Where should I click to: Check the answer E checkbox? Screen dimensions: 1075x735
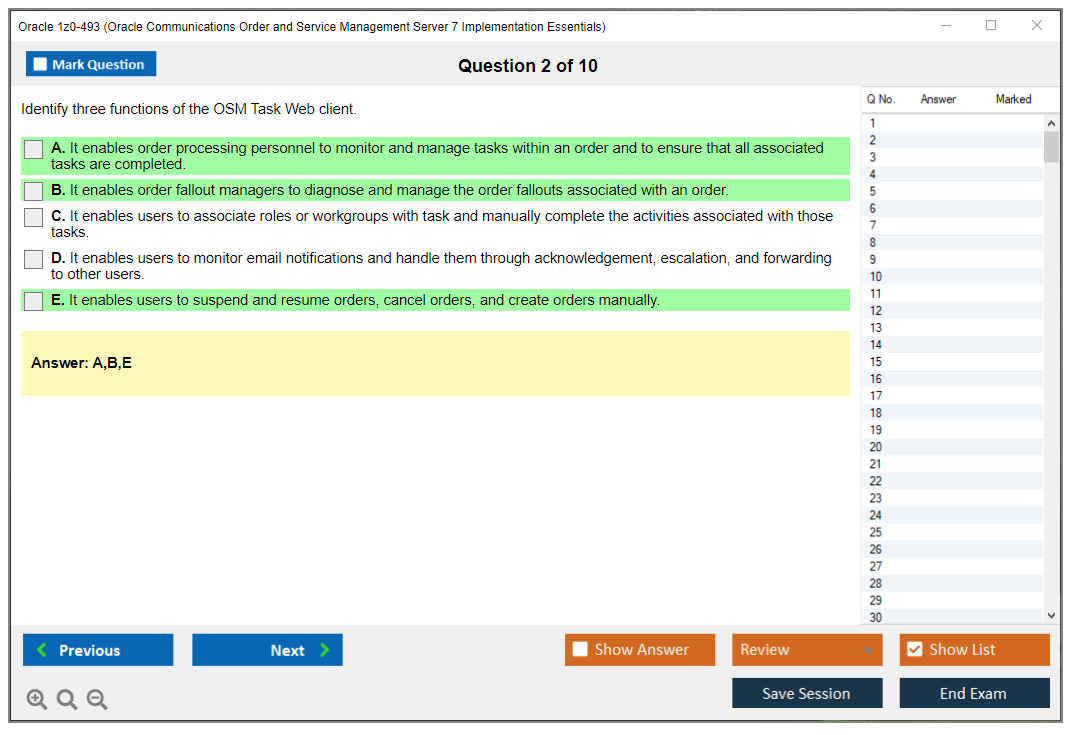point(33,300)
